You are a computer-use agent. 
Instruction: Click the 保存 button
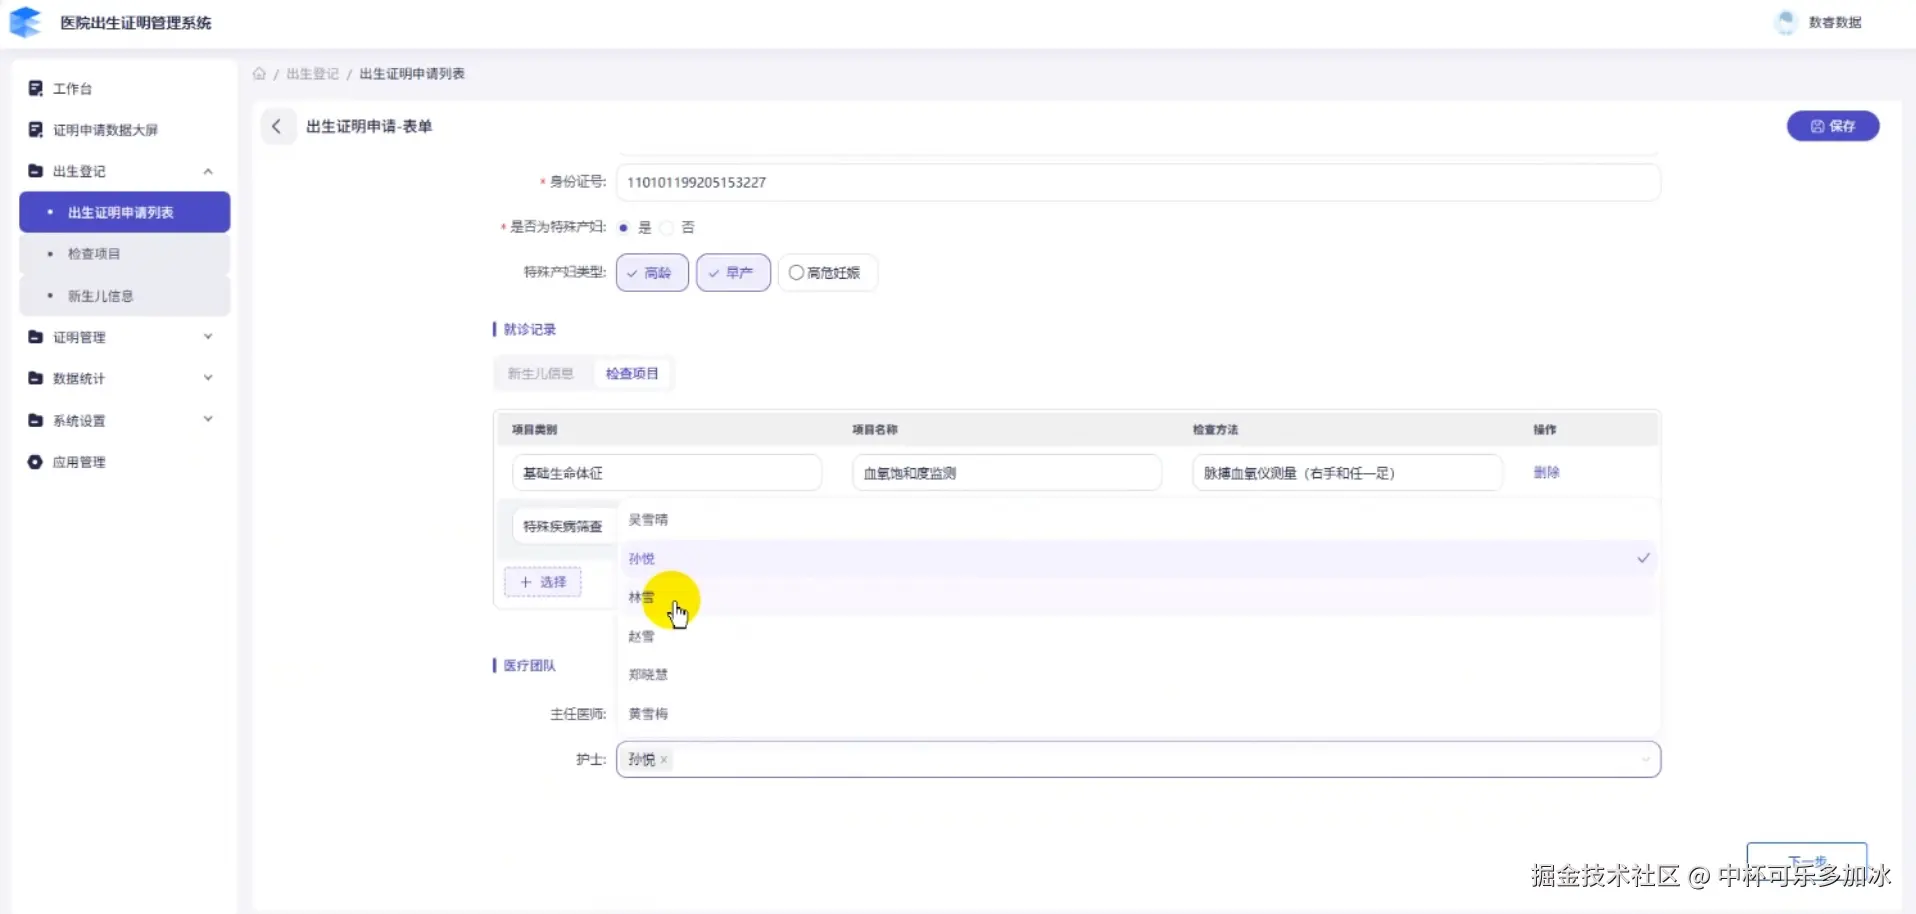point(1832,126)
